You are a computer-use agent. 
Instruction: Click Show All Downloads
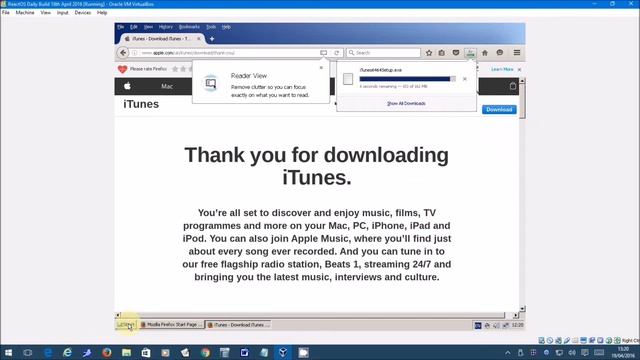pos(406,104)
